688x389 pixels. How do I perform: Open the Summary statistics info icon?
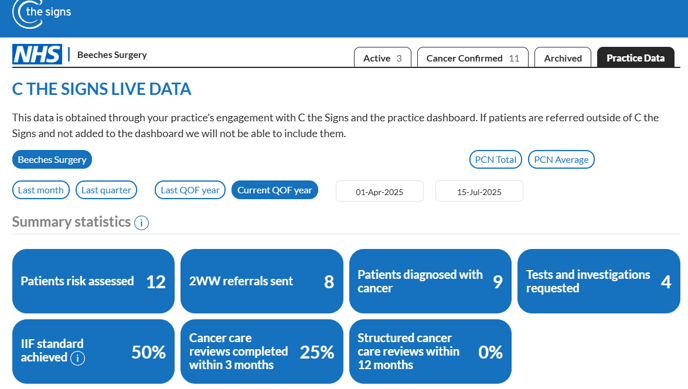pyautogui.click(x=141, y=223)
